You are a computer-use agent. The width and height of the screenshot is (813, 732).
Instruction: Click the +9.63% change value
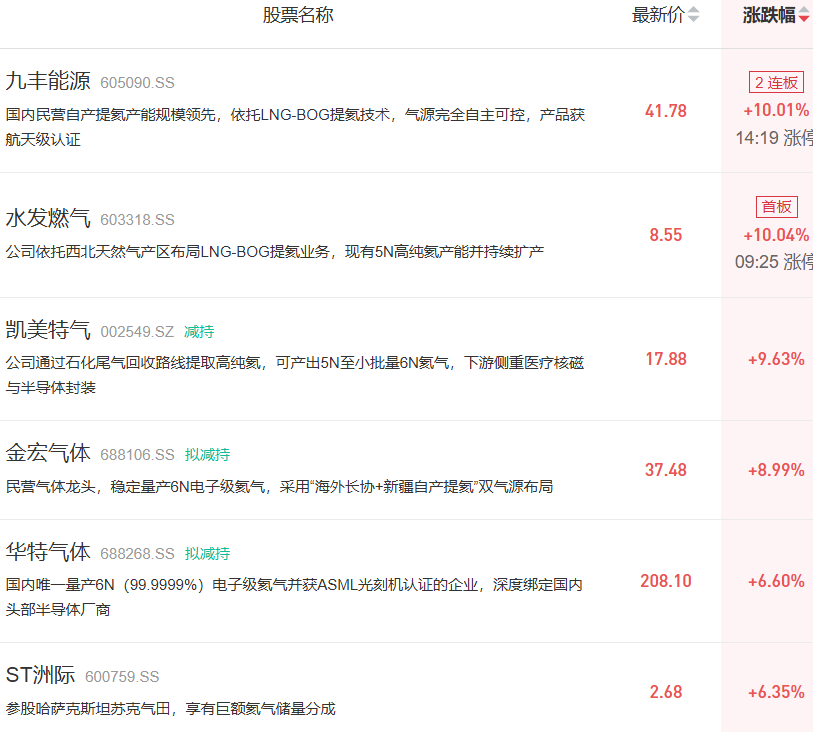776,359
